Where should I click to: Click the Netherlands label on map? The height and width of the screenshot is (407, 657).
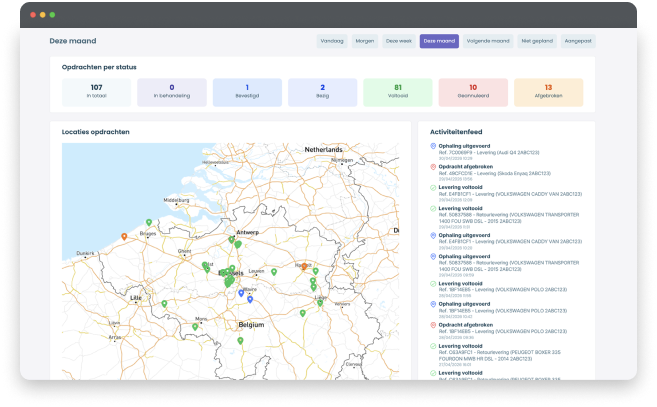click(x=323, y=150)
